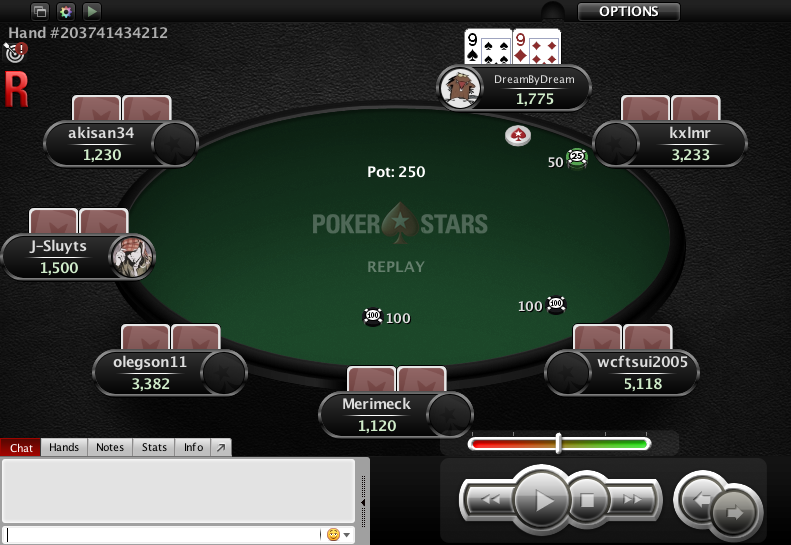791x545 pixels.
Task: Click the red R replay logo
Action: pyautogui.click(x=16, y=89)
